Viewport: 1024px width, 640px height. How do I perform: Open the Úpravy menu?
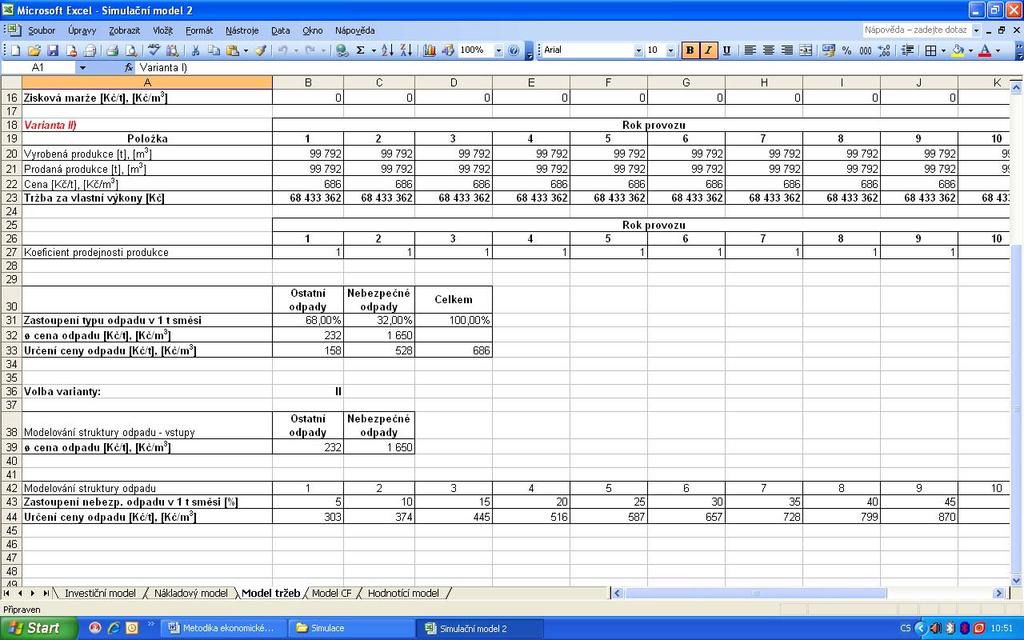82,31
